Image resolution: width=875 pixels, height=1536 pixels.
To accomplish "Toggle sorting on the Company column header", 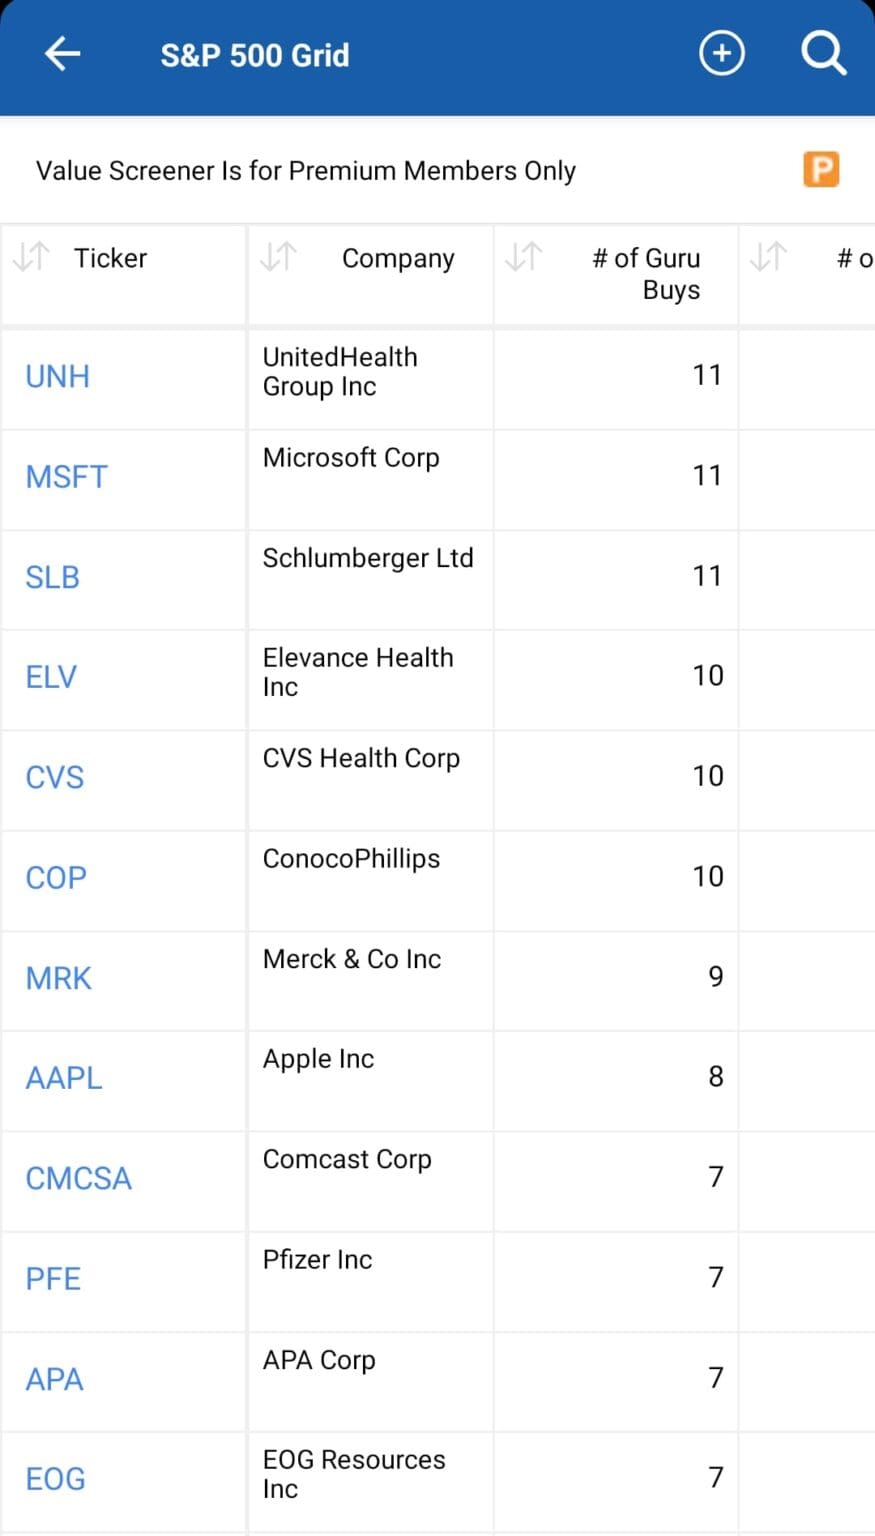I will pos(398,258).
